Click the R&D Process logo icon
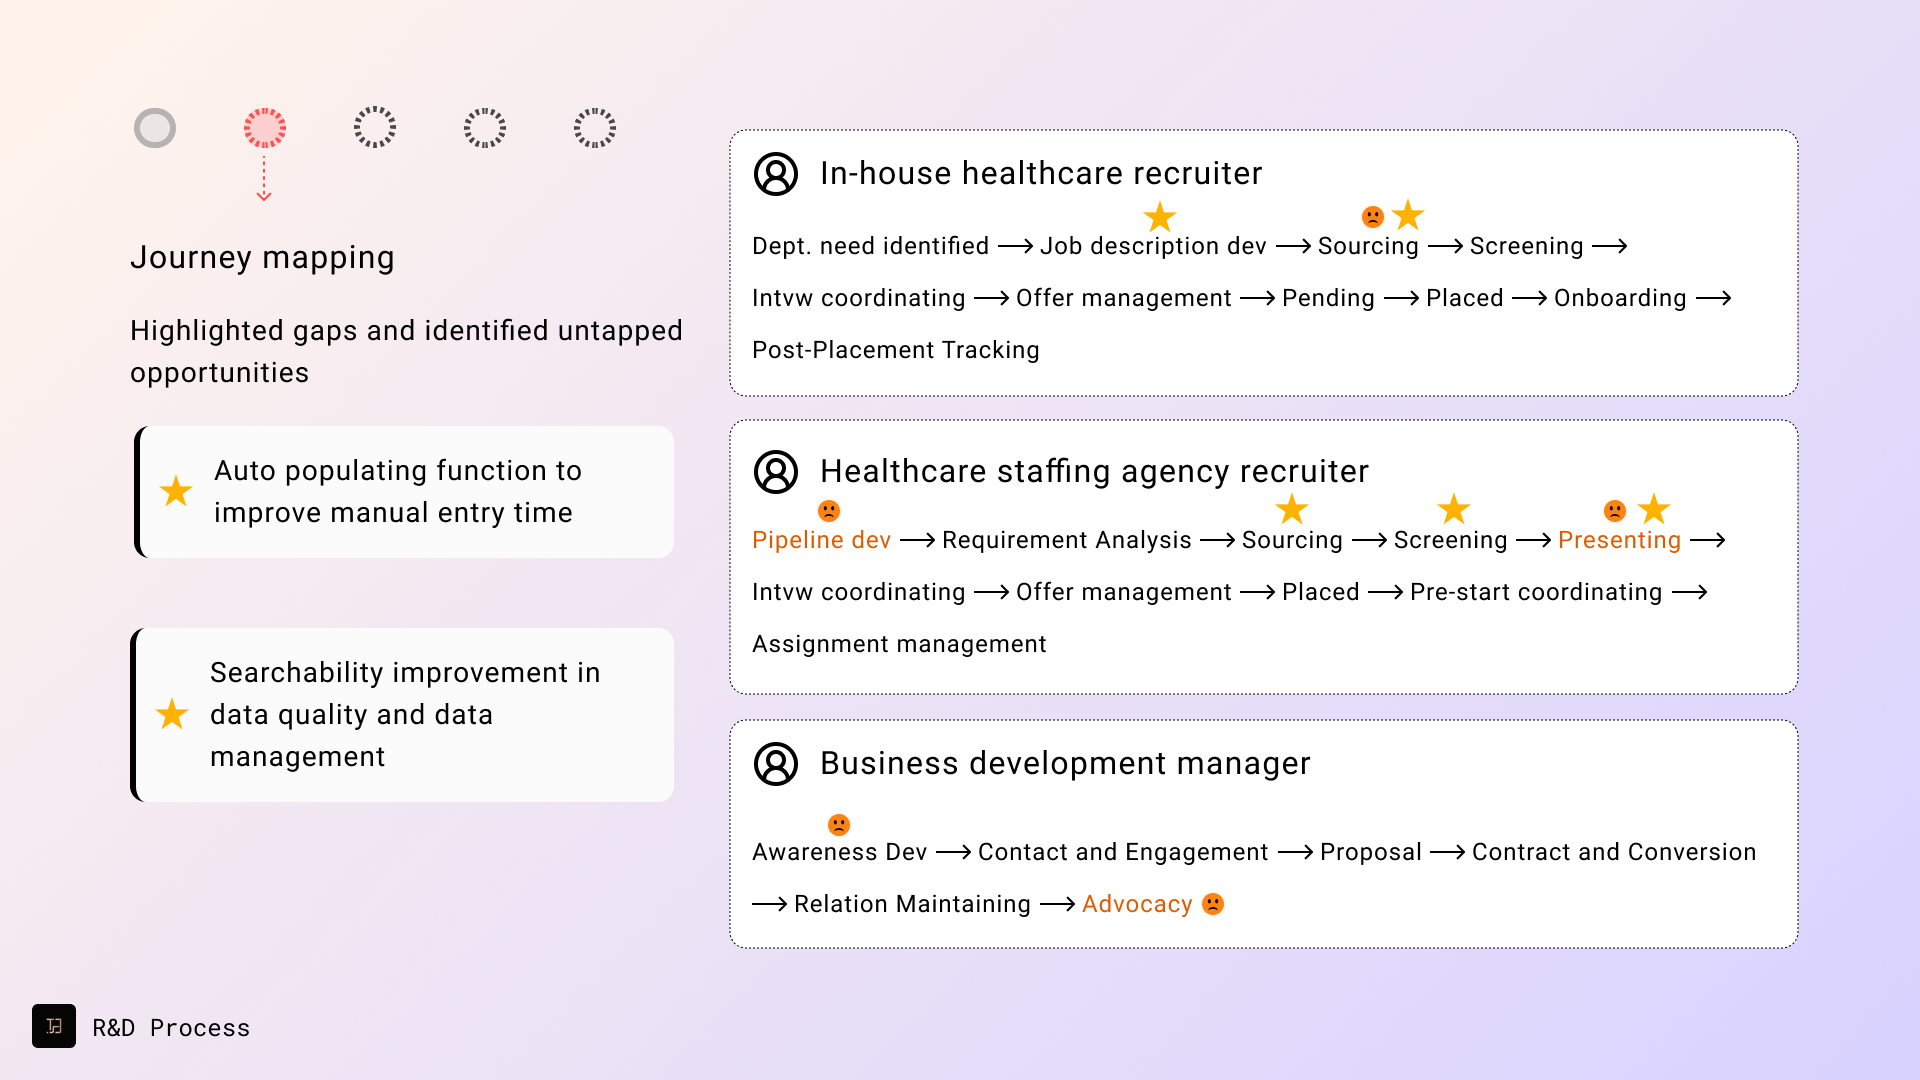The width and height of the screenshot is (1920, 1080). (x=54, y=1026)
